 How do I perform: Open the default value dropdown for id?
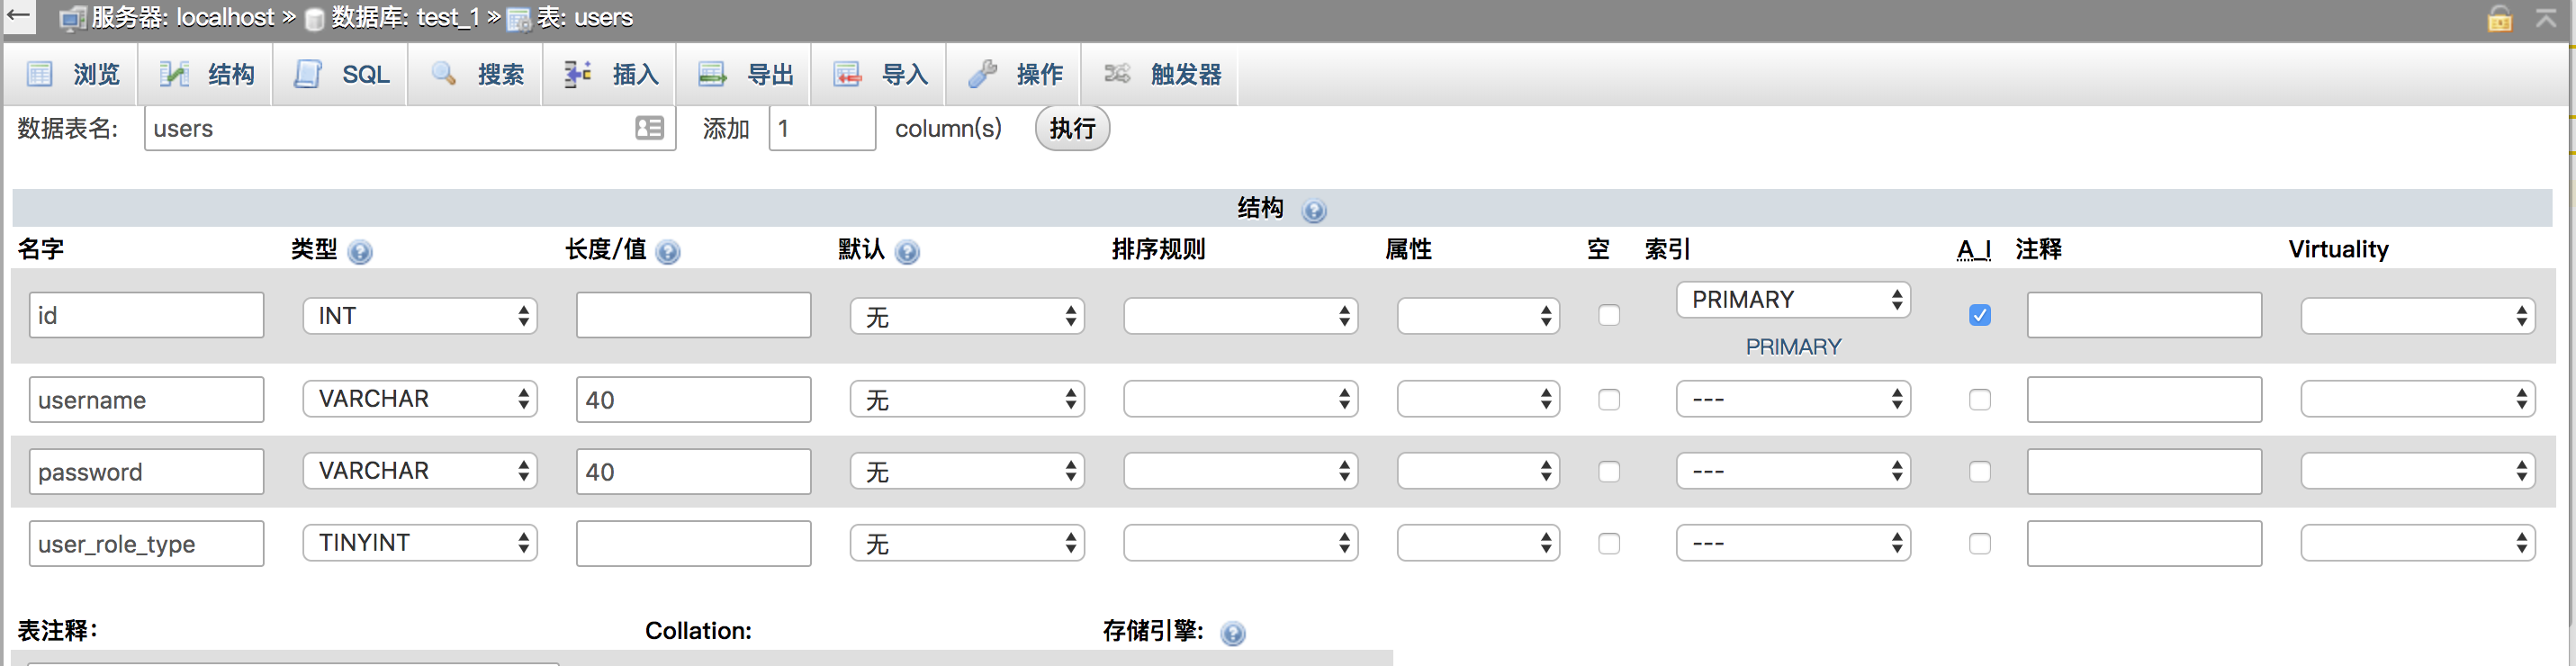[967, 316]
